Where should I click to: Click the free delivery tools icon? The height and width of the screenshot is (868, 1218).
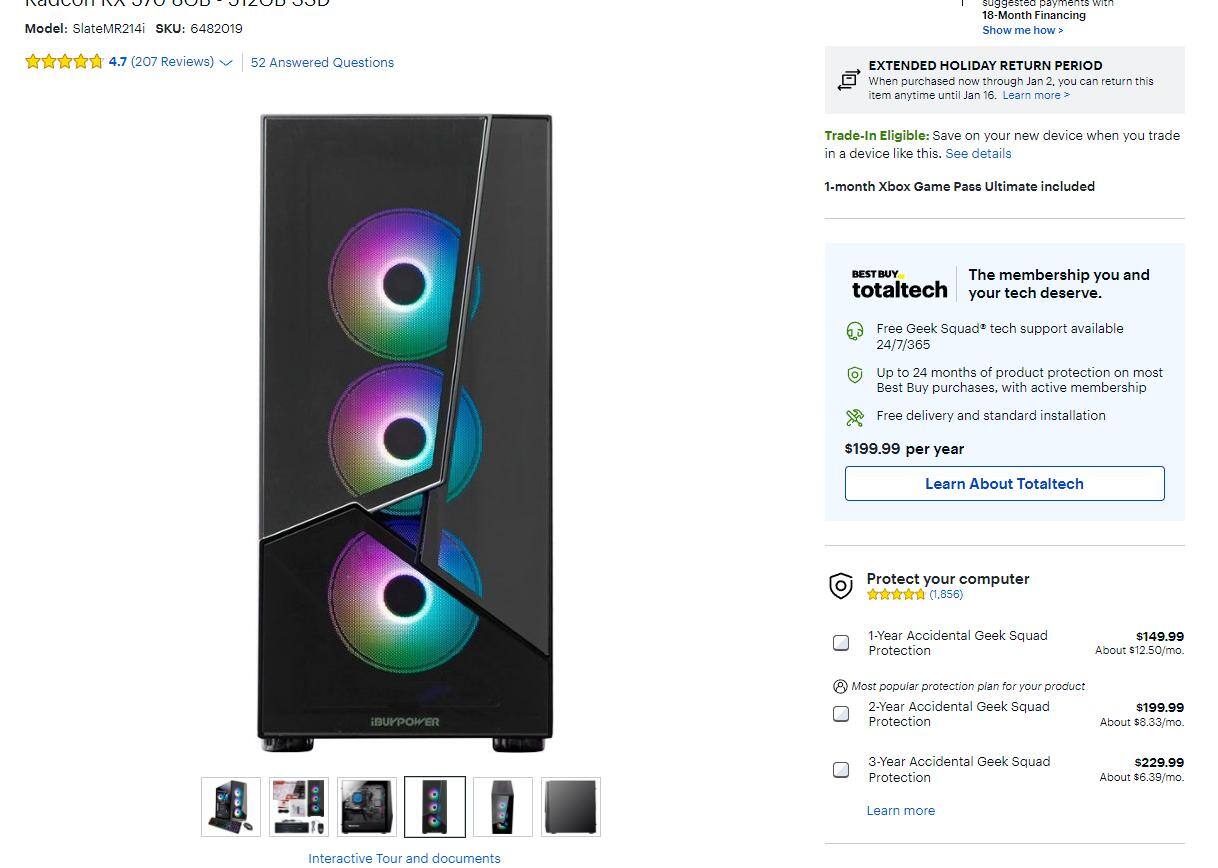point(855,415)
